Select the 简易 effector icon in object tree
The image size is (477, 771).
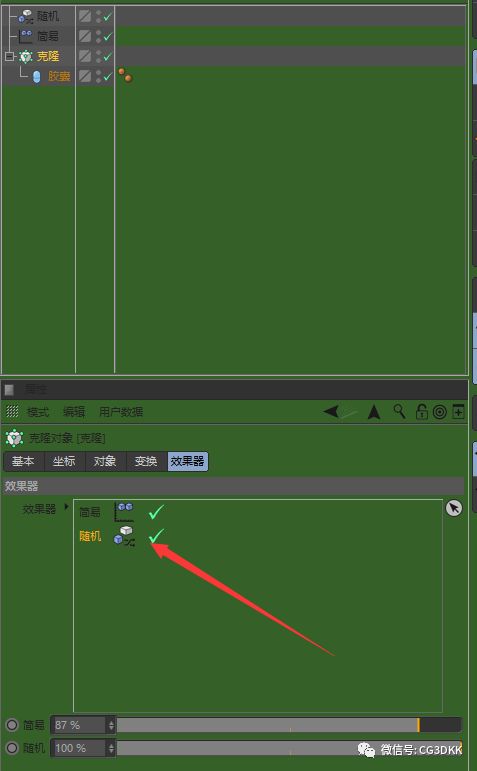26,36
